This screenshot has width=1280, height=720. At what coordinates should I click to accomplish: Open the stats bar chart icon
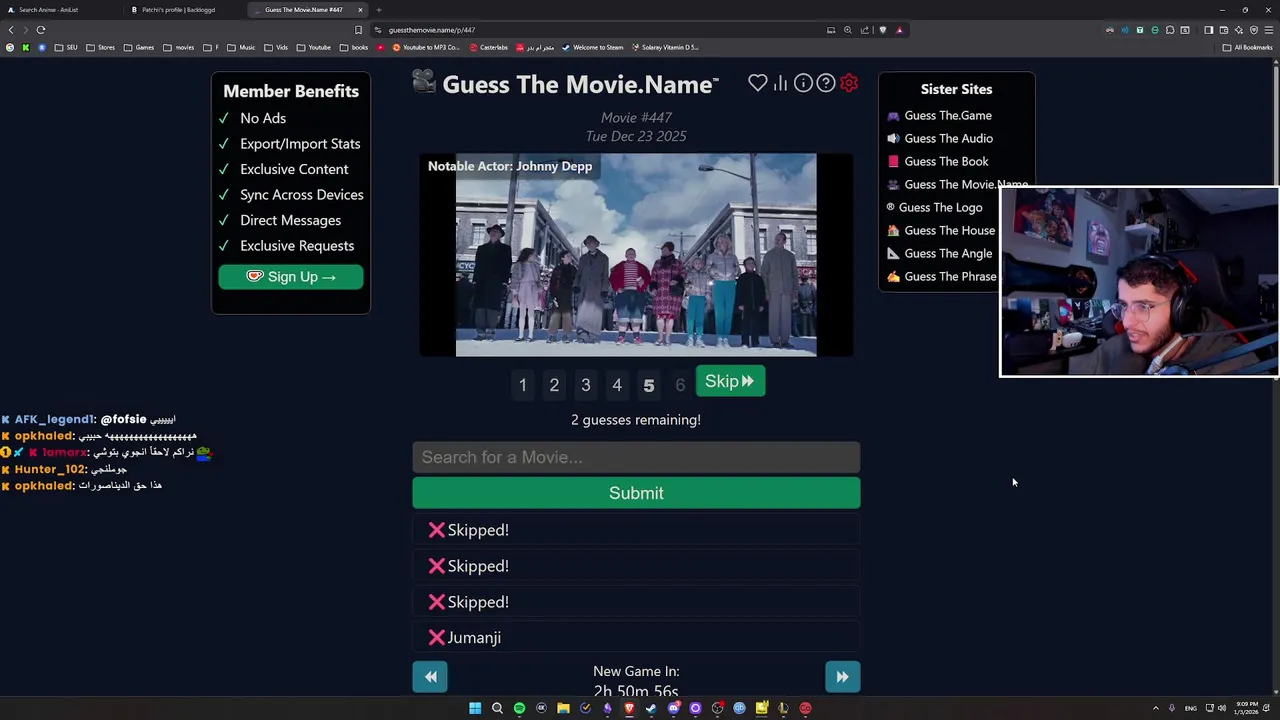(x=780, y=83)
